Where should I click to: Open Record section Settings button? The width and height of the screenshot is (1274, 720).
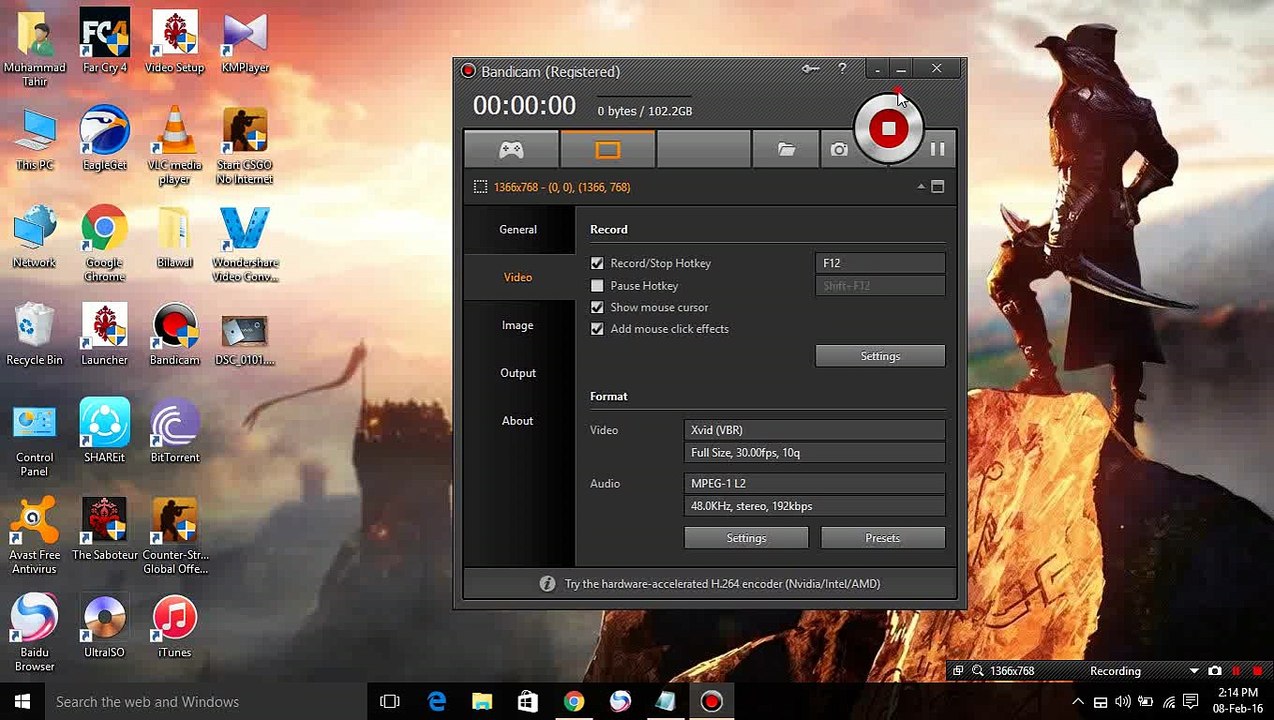pos(880,356)
